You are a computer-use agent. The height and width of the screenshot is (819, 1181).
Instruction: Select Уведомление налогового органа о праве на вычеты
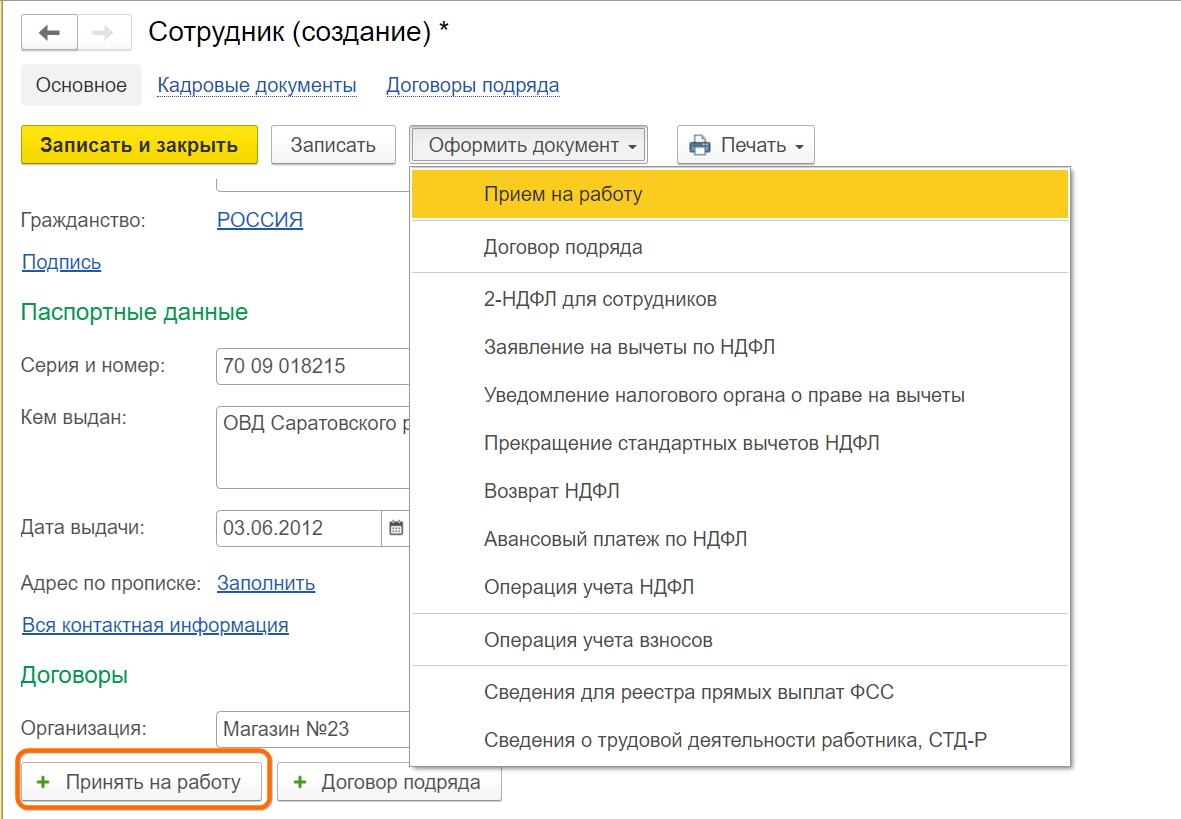(x=740, y=396)
